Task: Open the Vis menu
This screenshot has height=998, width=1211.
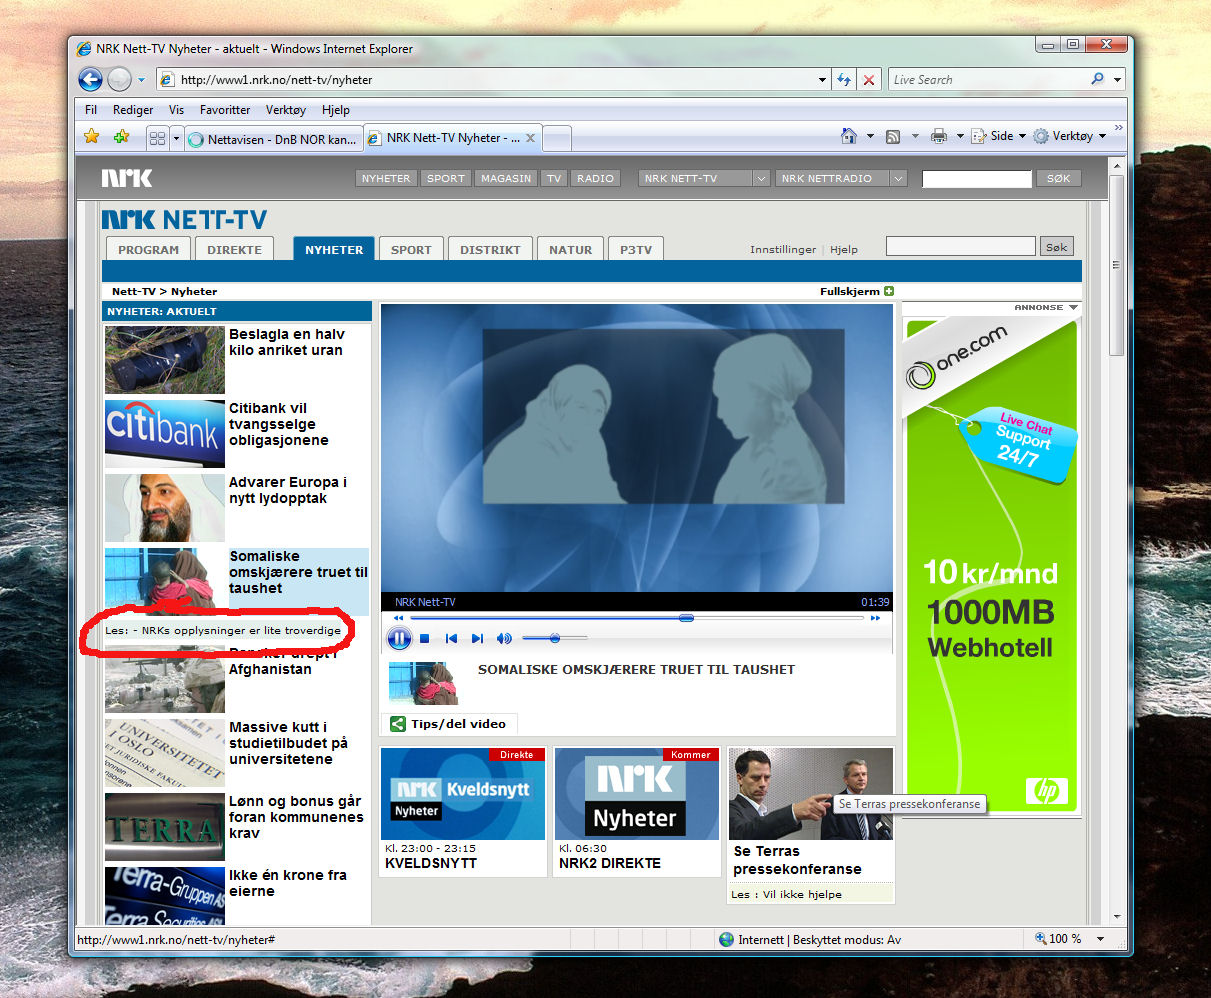Action: [x=176, y=110]
